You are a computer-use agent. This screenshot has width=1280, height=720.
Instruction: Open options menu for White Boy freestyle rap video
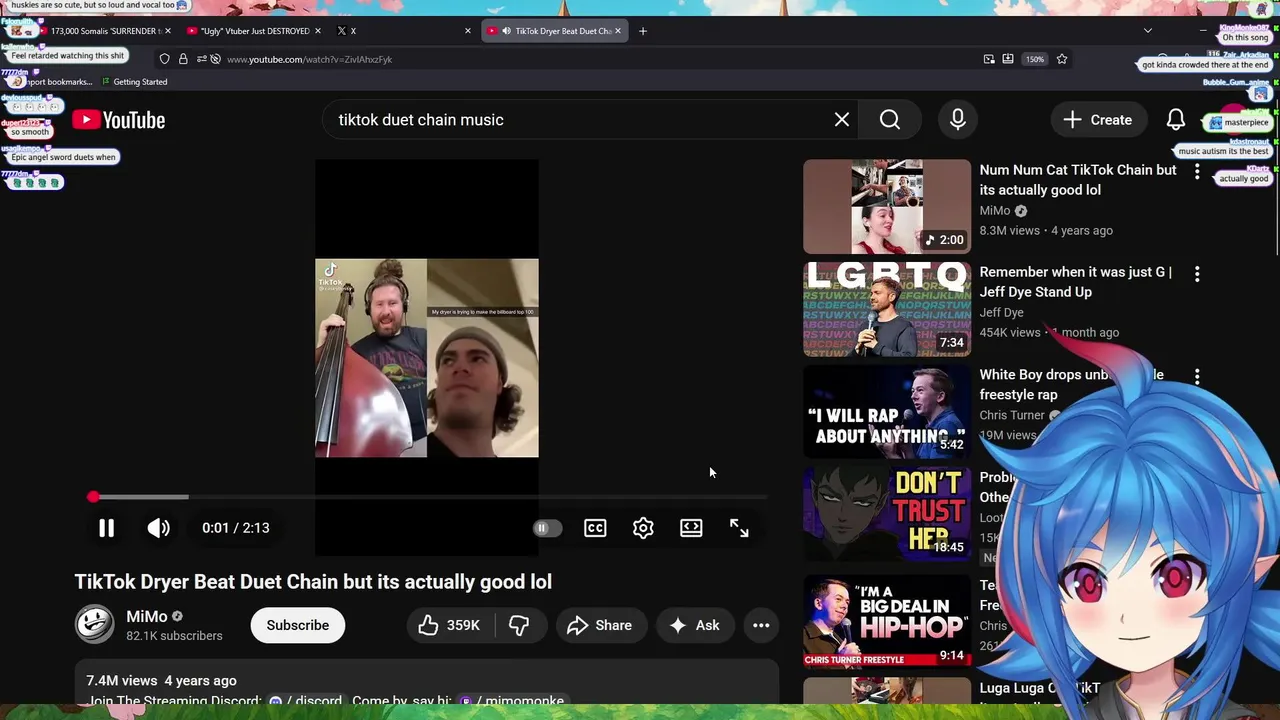coord(1197,377)
